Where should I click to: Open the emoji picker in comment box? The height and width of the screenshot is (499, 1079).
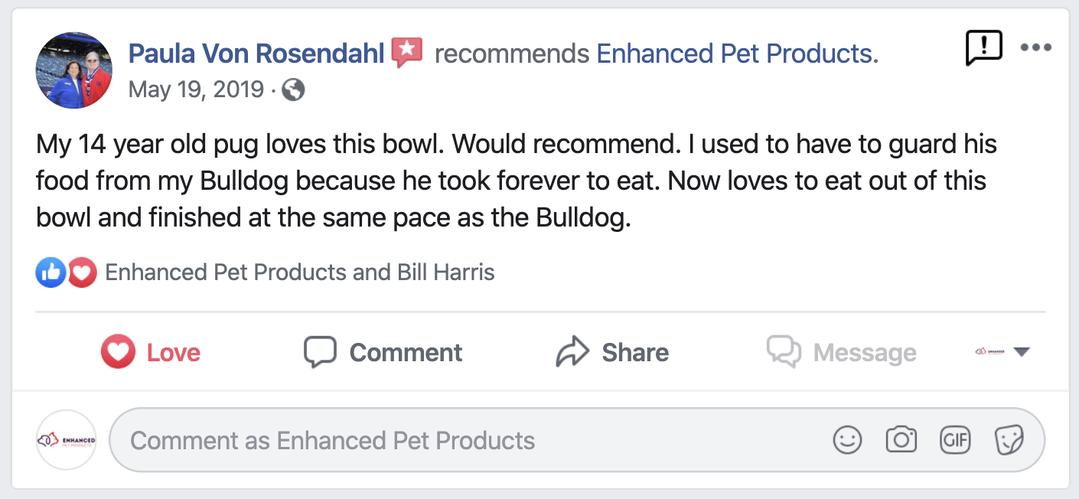(x=847, y=440)
